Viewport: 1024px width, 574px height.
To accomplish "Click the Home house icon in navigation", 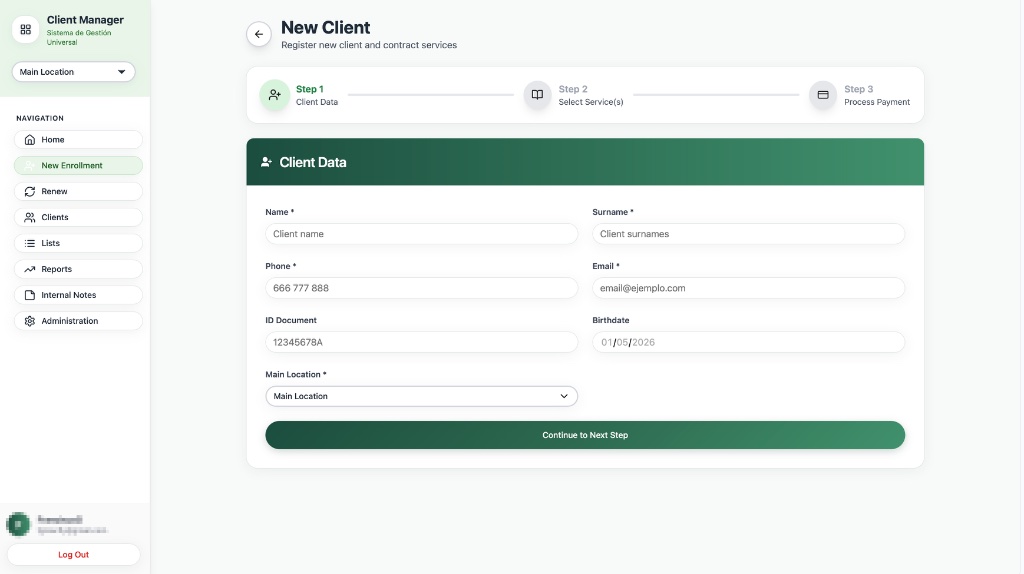I will pos(29,140).
